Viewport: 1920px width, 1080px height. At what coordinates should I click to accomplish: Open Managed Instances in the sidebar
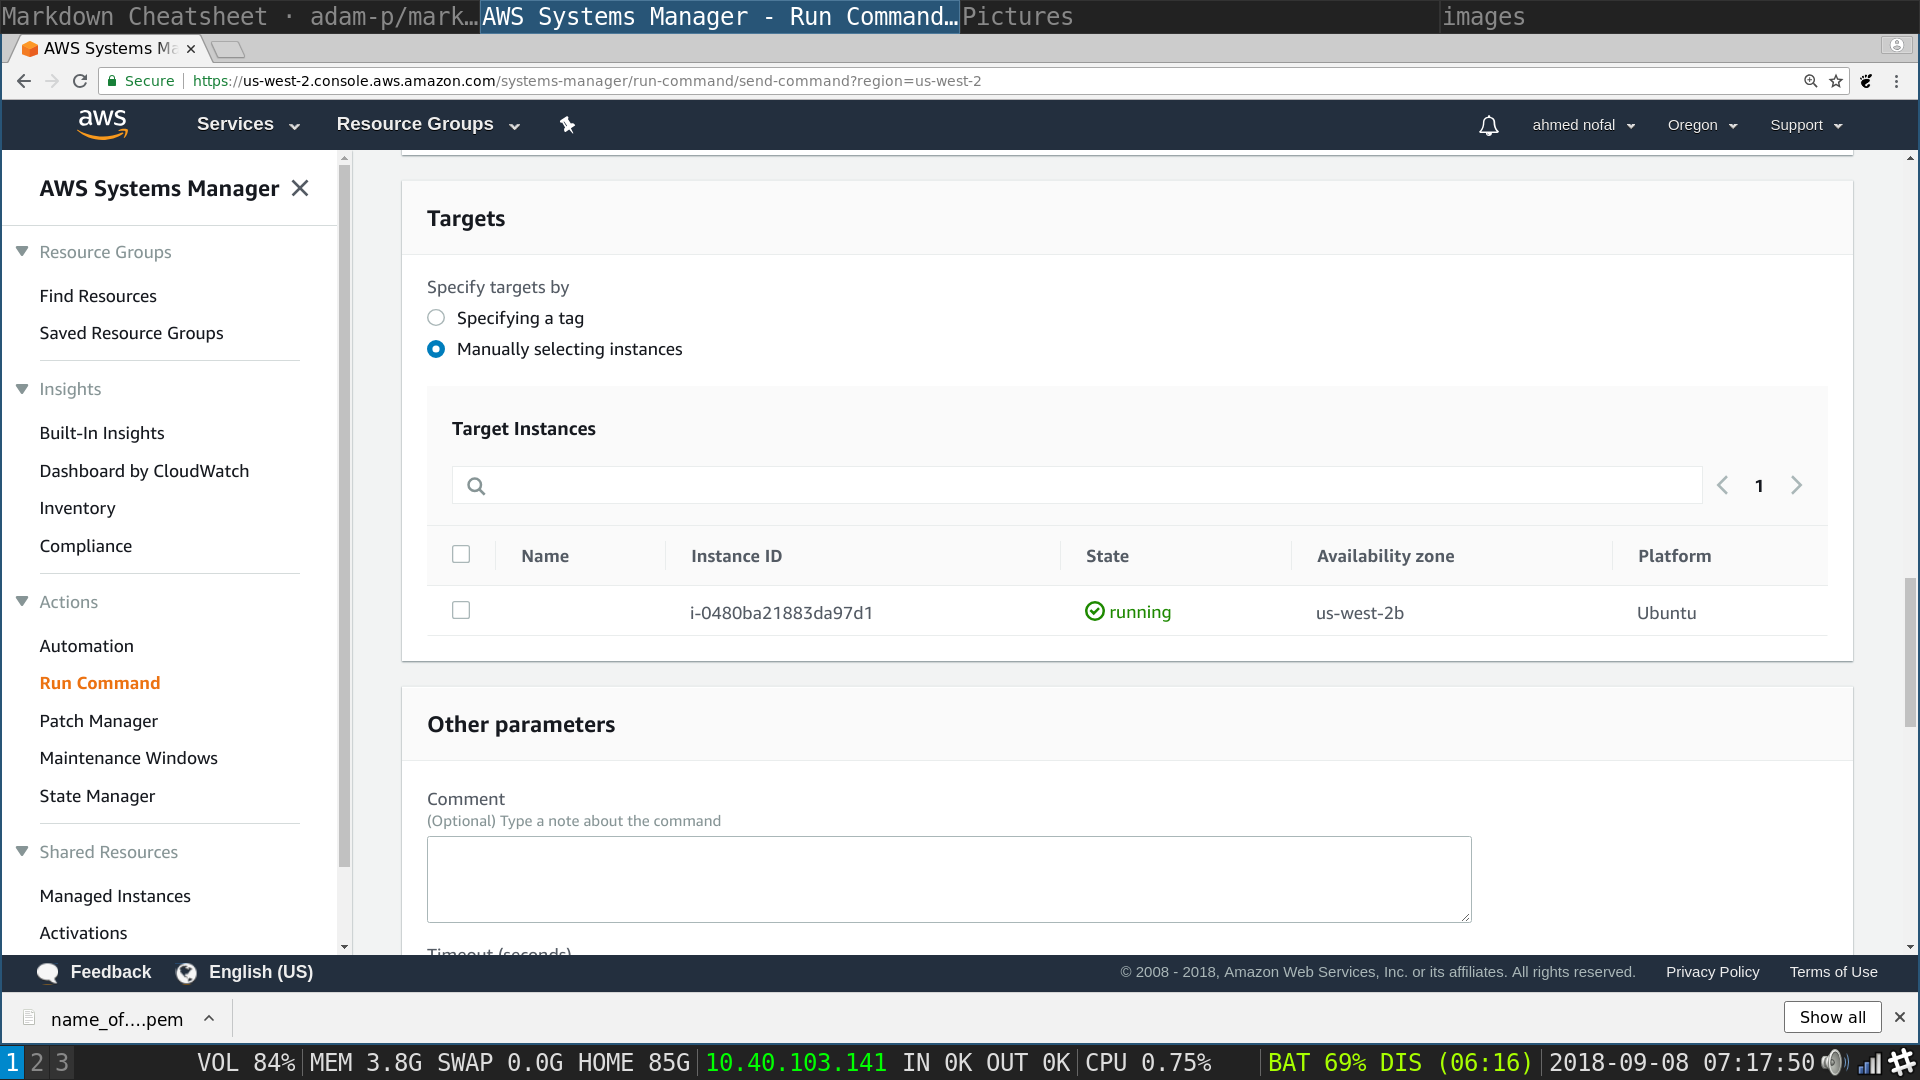click(115, 896)
